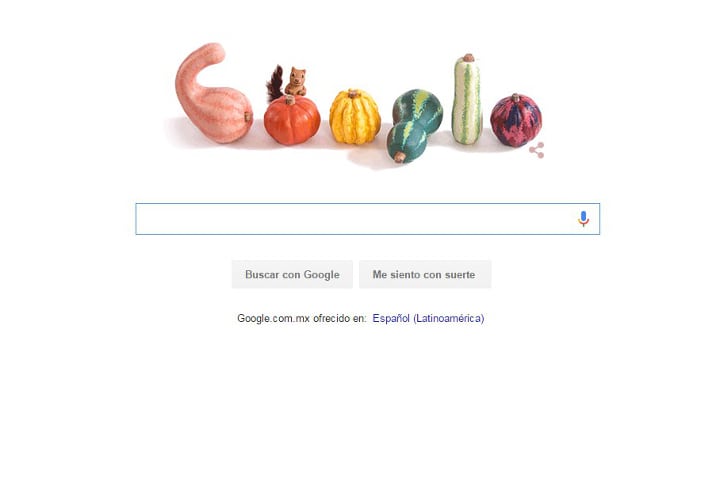Click the squirrel sitting on the pumpkin
The height and width of the screenshot is (500, 720).
pyautogui.click(x=295, y=81)
